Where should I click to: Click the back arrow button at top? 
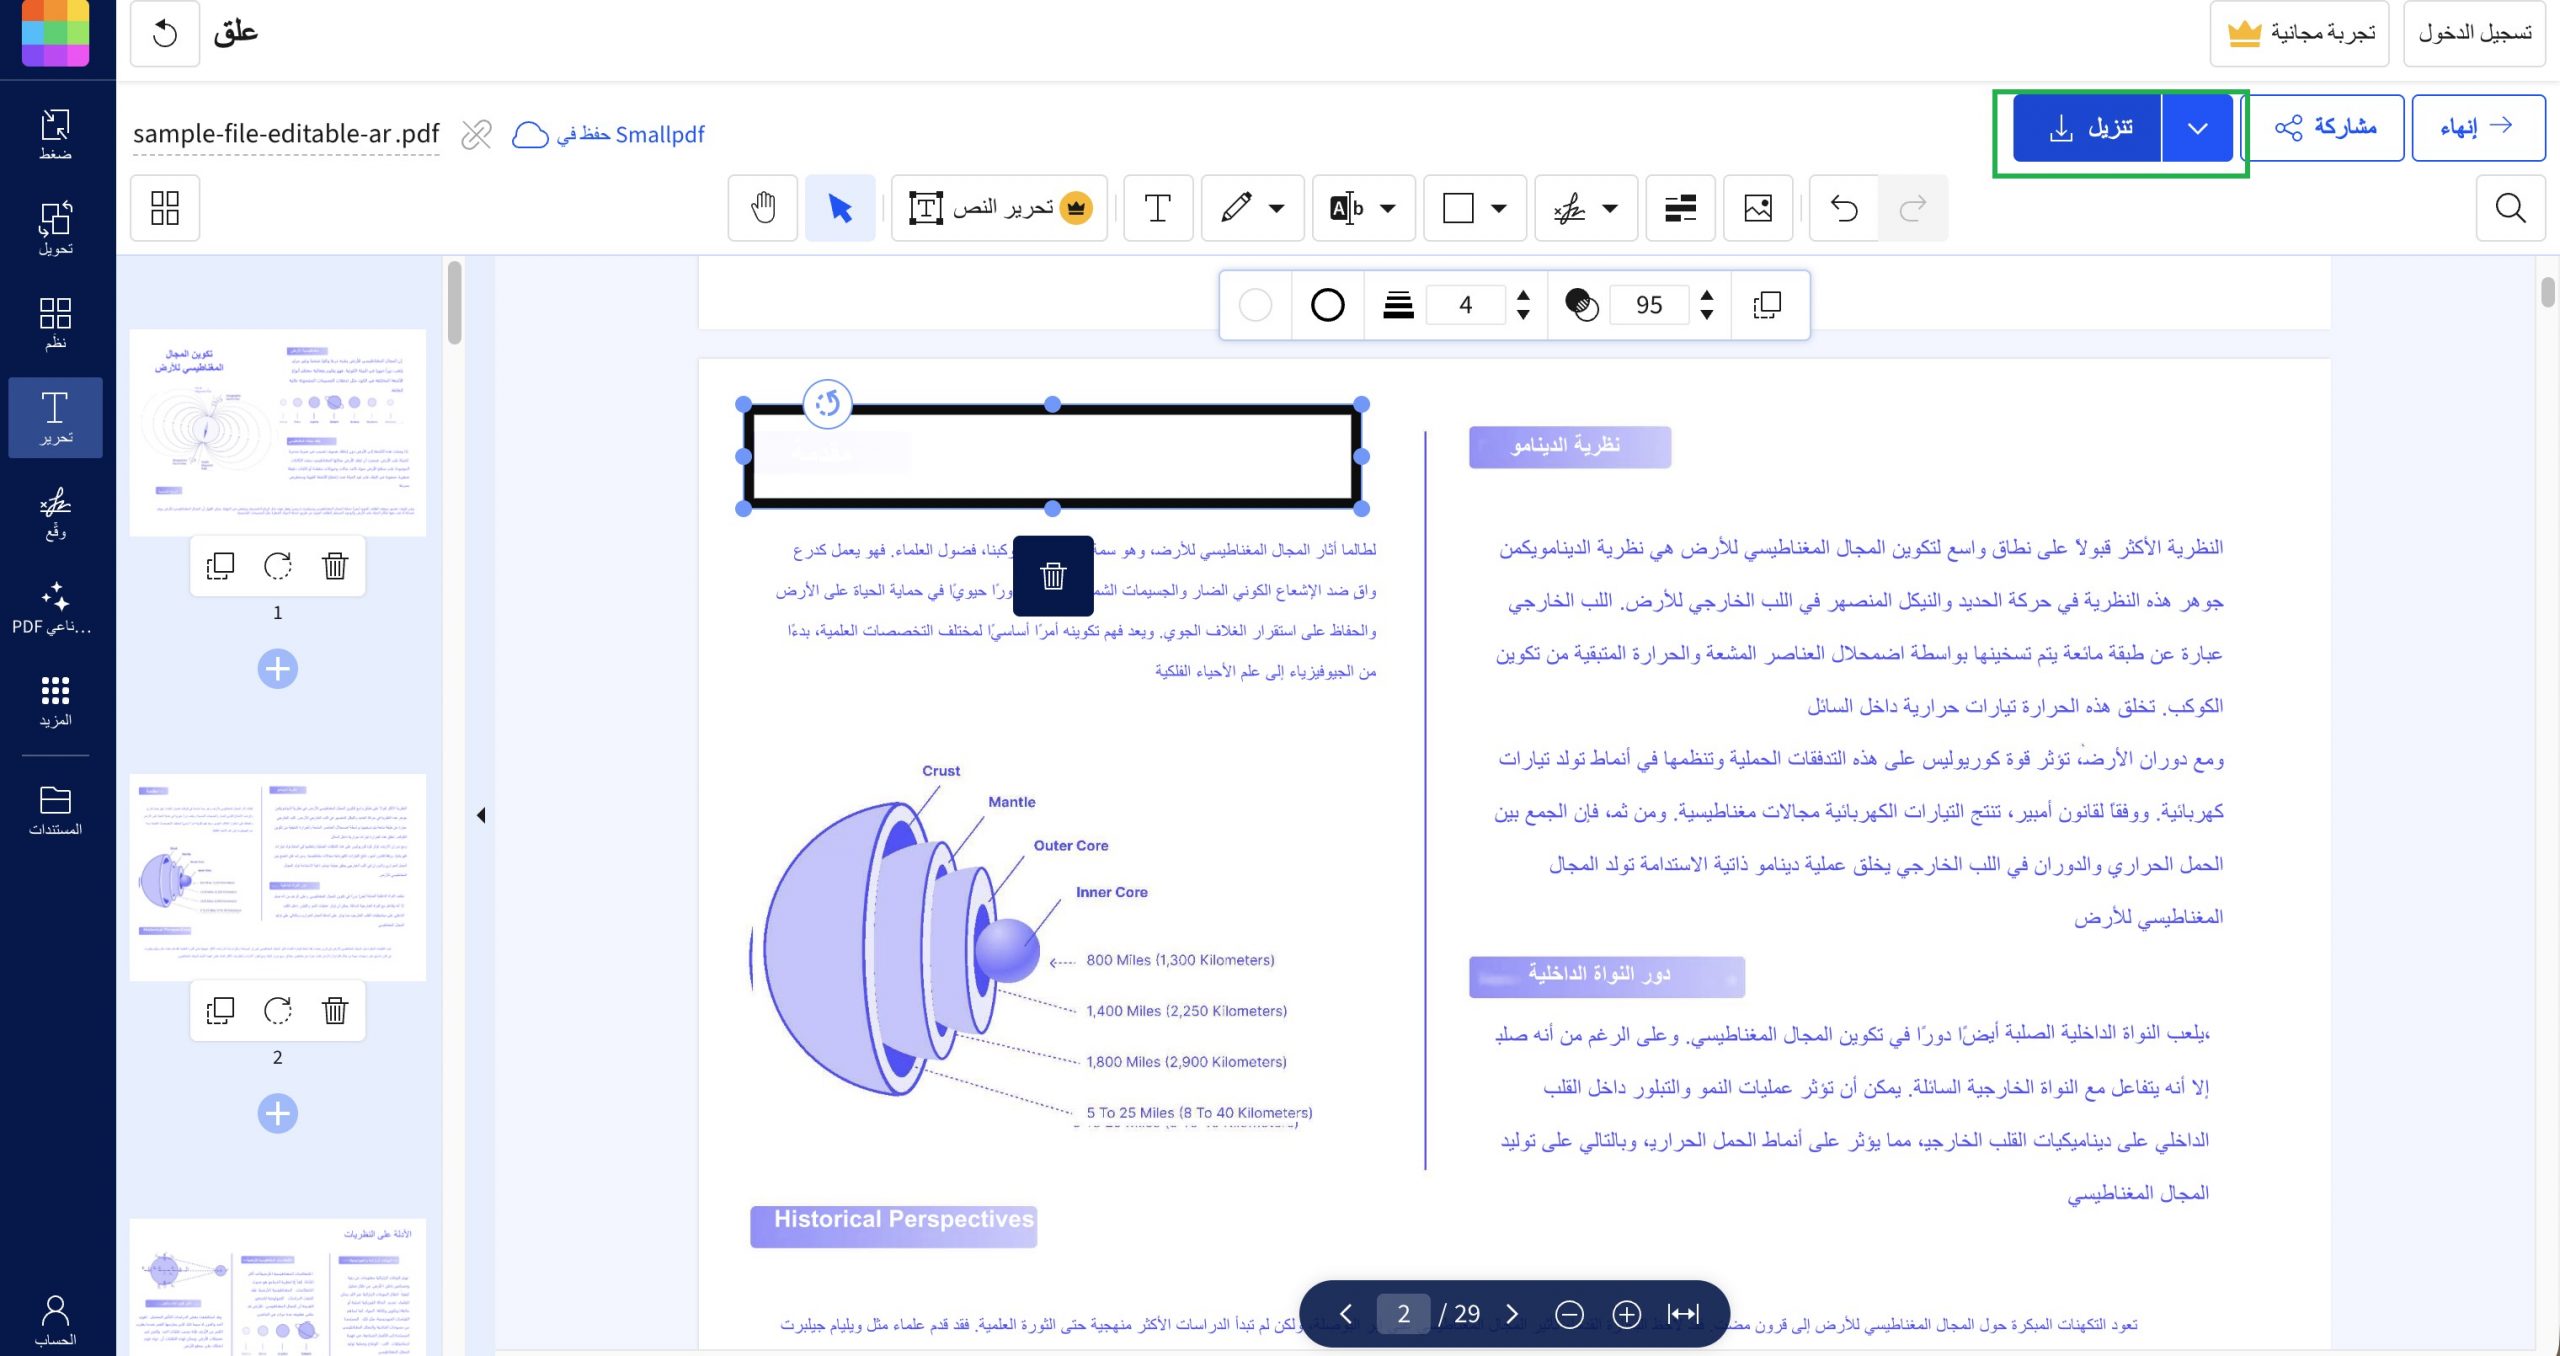(165, 34)
